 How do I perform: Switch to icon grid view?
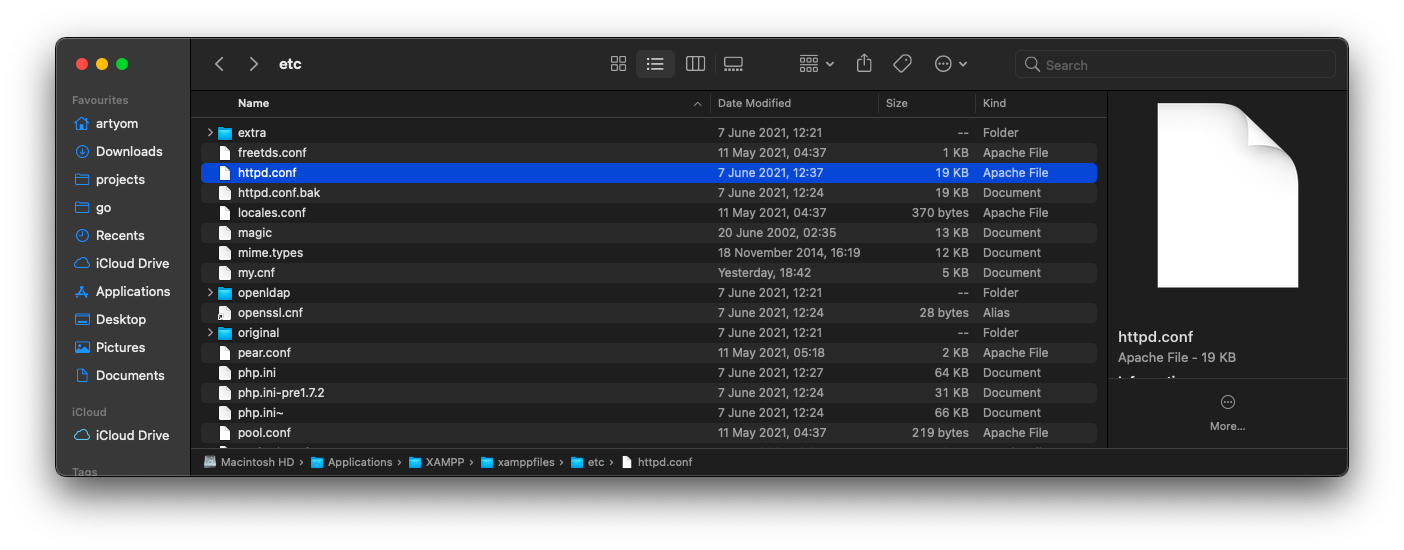click(618, 64)
